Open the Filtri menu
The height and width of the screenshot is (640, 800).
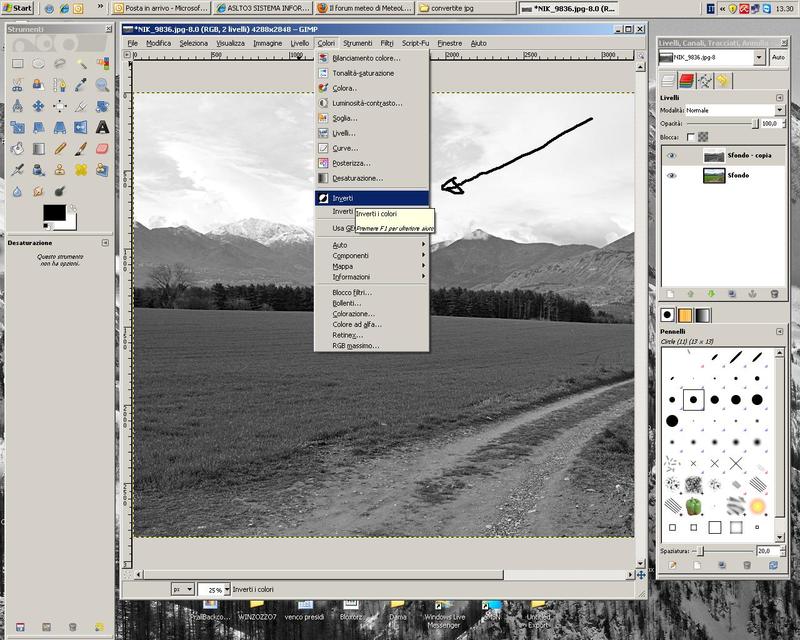coord(386,43)
